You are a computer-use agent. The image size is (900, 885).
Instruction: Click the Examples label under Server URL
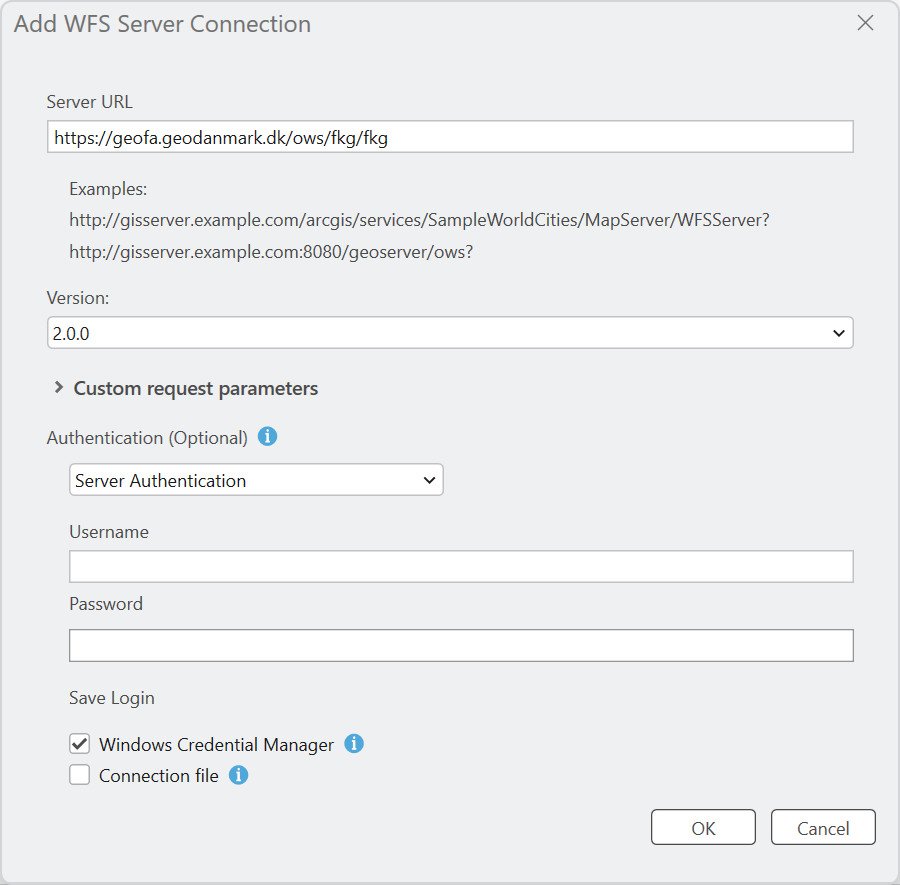(108, 189)
